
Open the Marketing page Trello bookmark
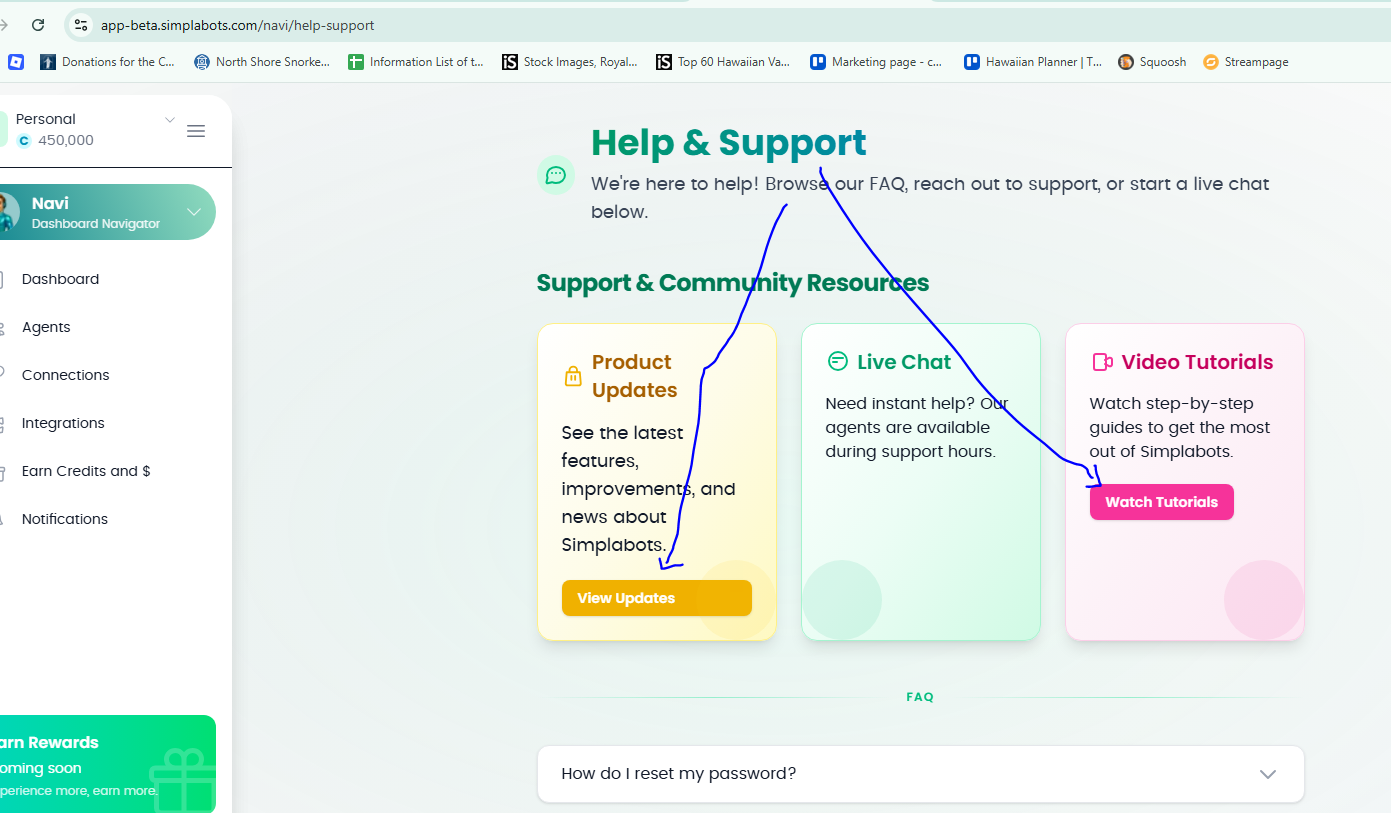pos(876,62)
